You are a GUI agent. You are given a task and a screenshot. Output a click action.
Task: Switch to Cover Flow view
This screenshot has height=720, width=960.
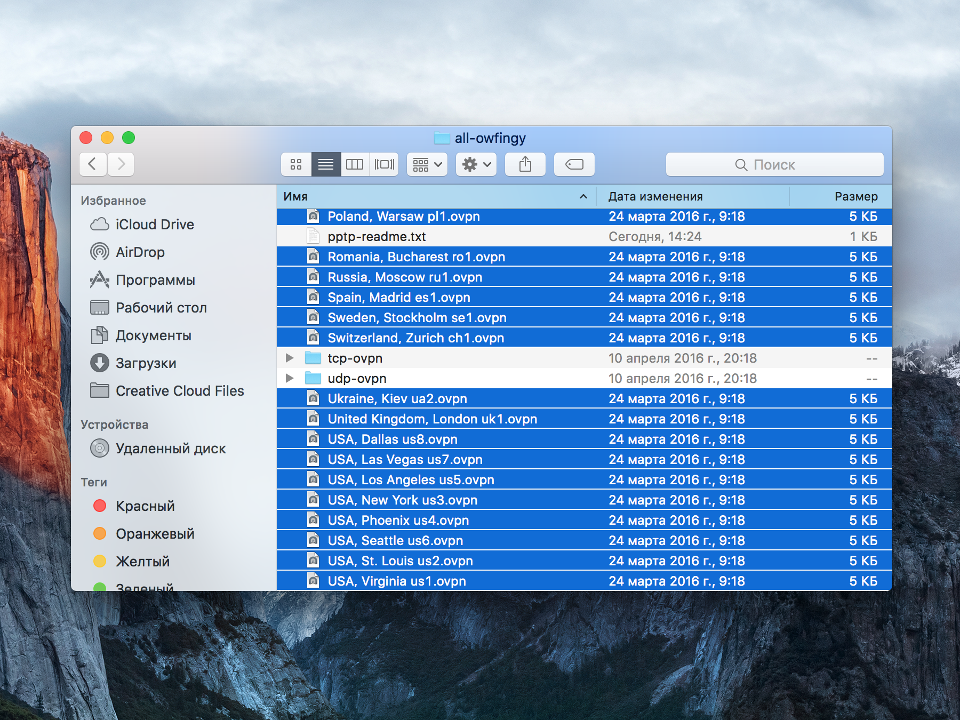point(384,164)
